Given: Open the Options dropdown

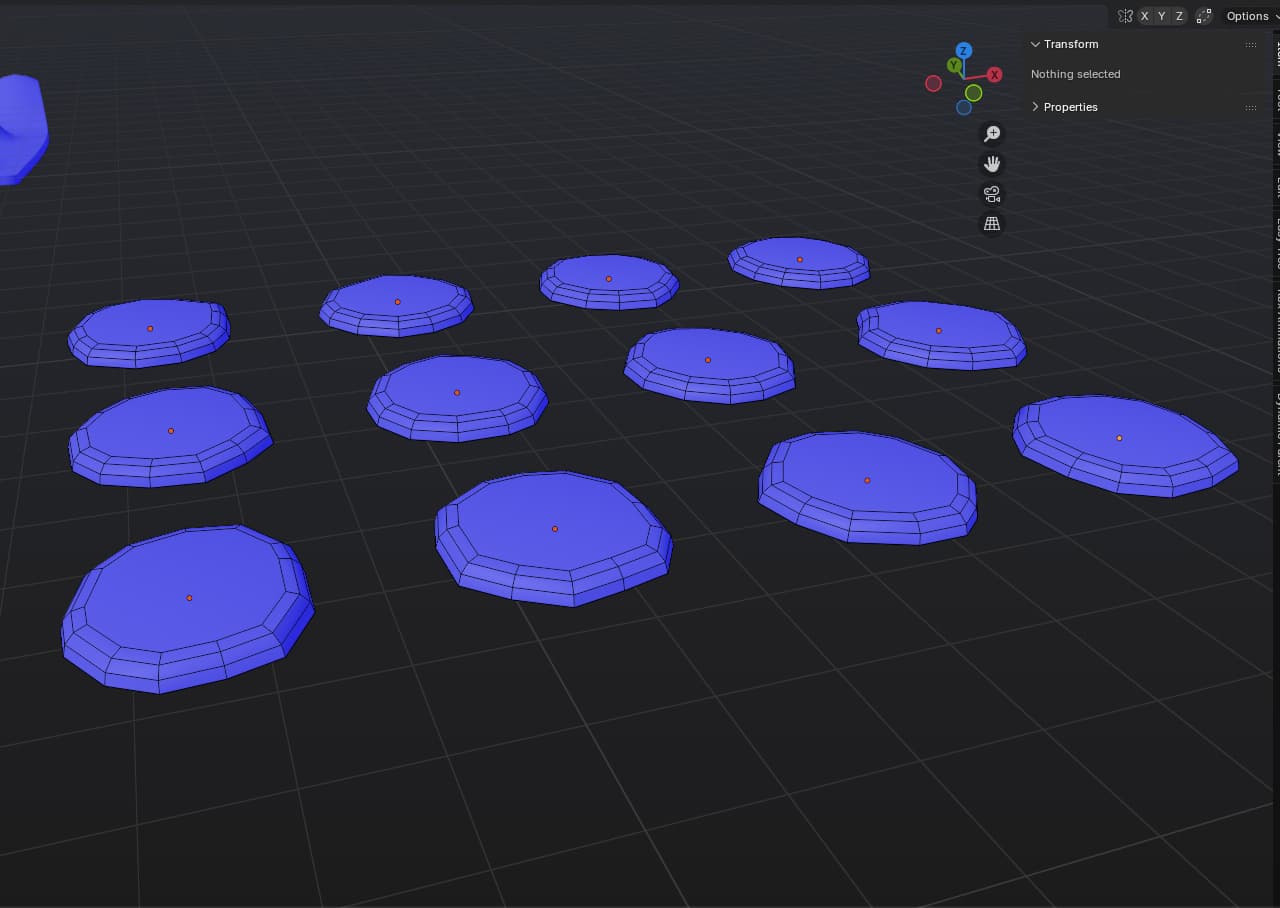Looking at the screenshot, I should [1250, 16].
